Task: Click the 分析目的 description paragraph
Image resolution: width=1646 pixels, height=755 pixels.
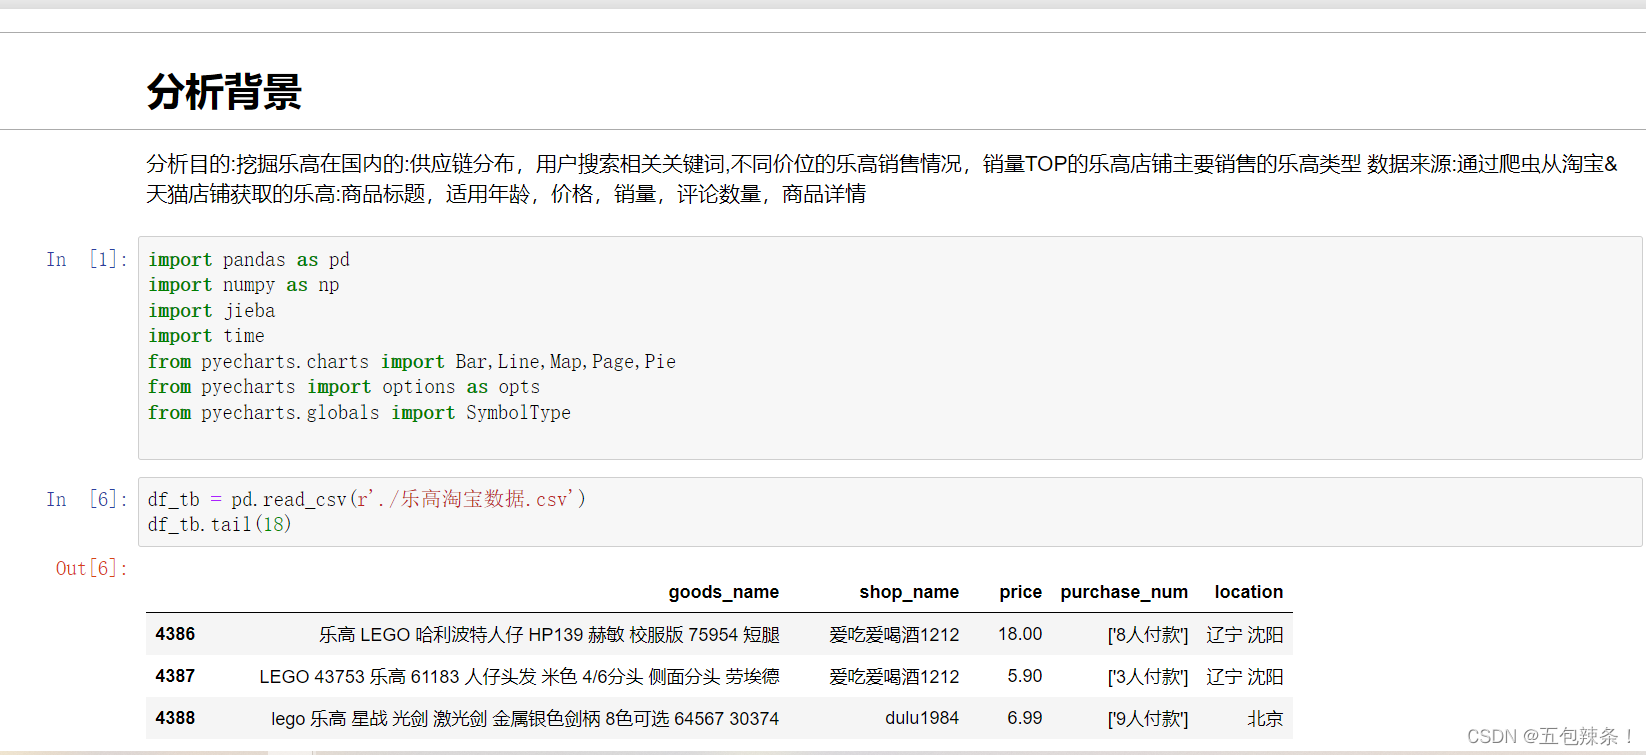Action: (882, 179)
